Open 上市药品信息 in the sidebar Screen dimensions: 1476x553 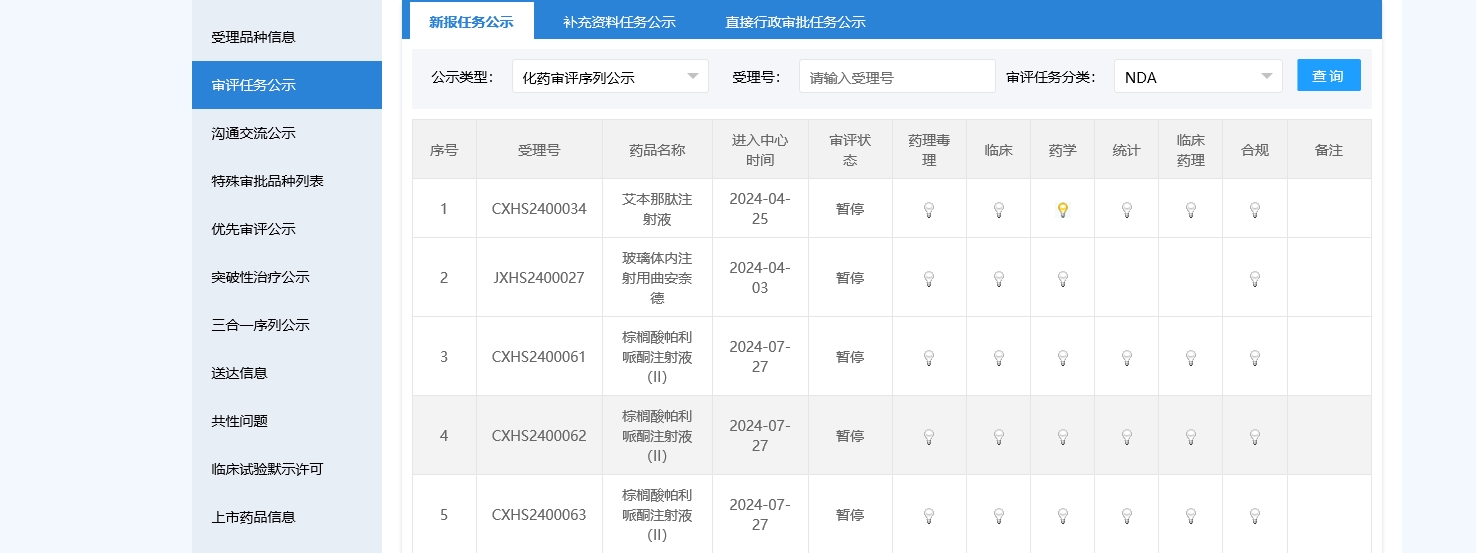coord(287,517)
